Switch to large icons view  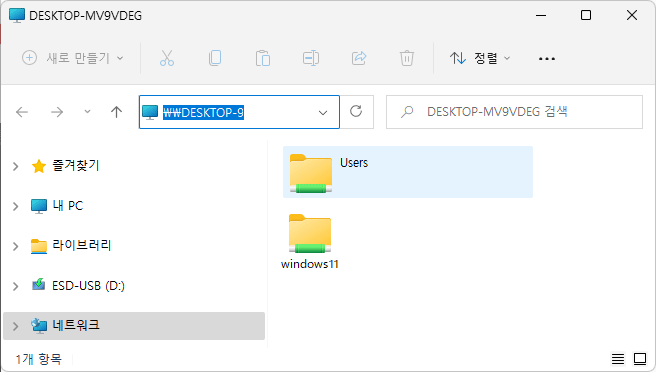click(x=640, y=359)
